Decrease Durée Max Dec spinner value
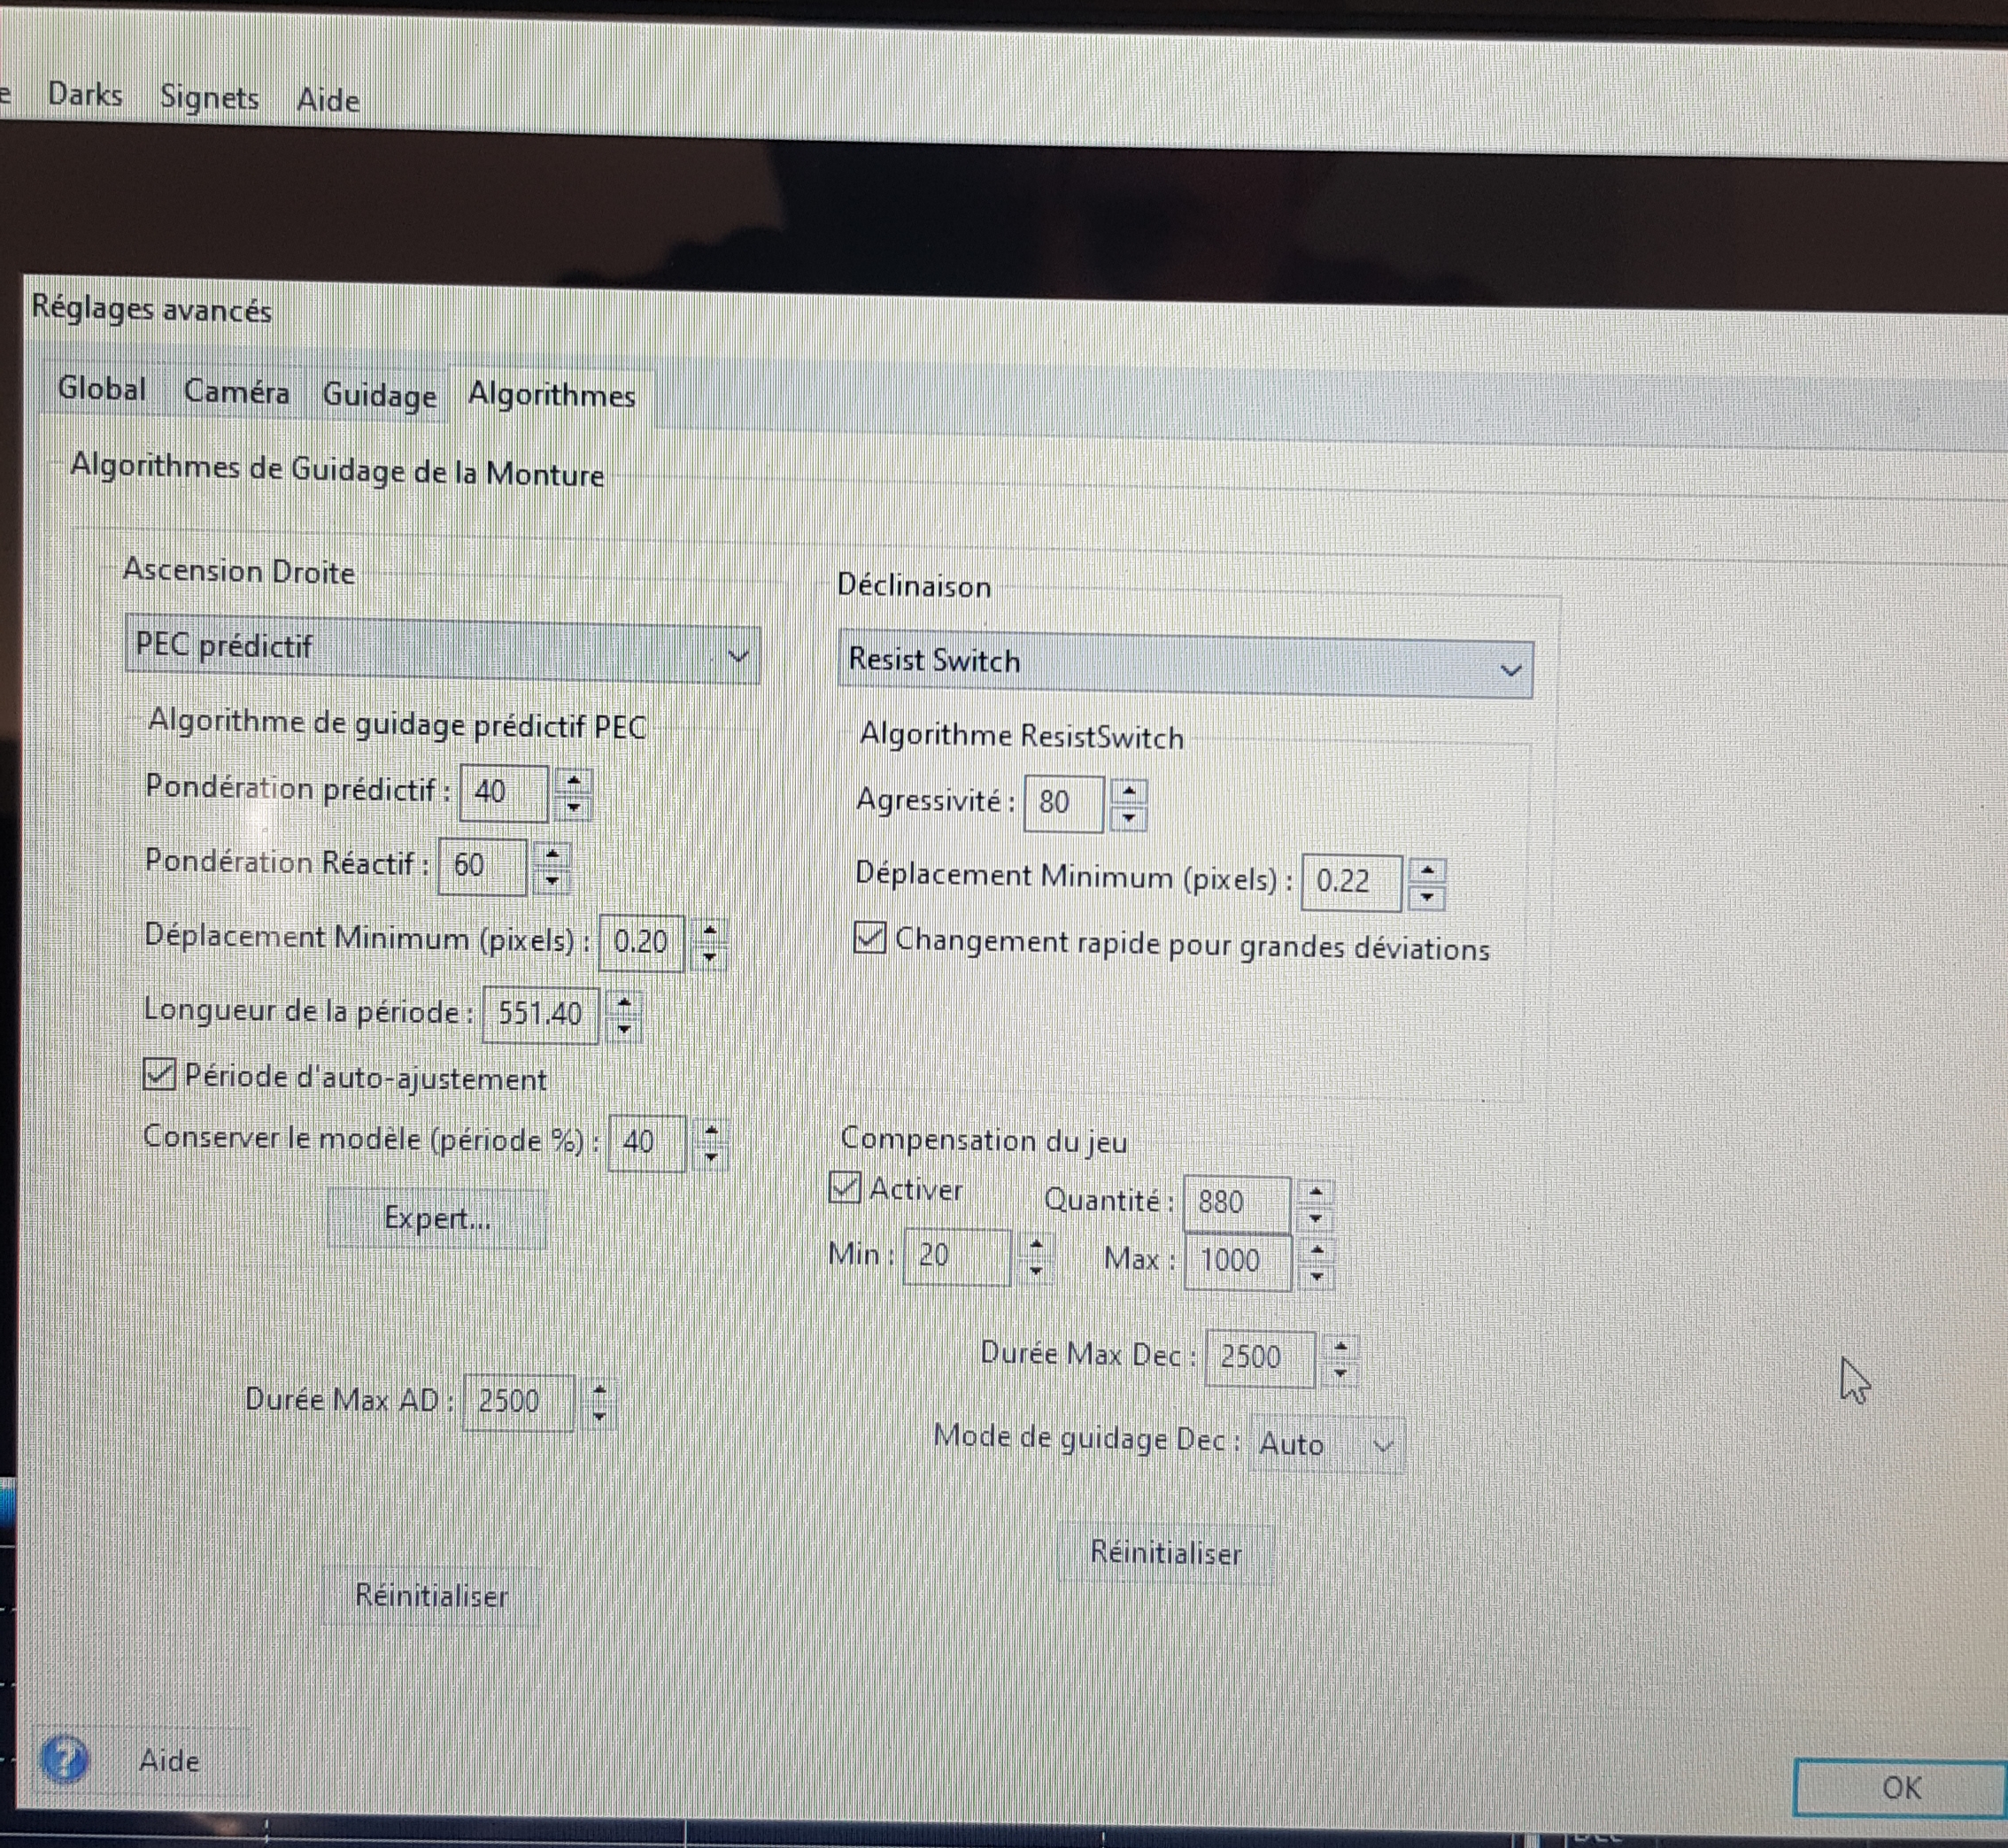2008x1848 pixels. [x=1341, y=1372]
